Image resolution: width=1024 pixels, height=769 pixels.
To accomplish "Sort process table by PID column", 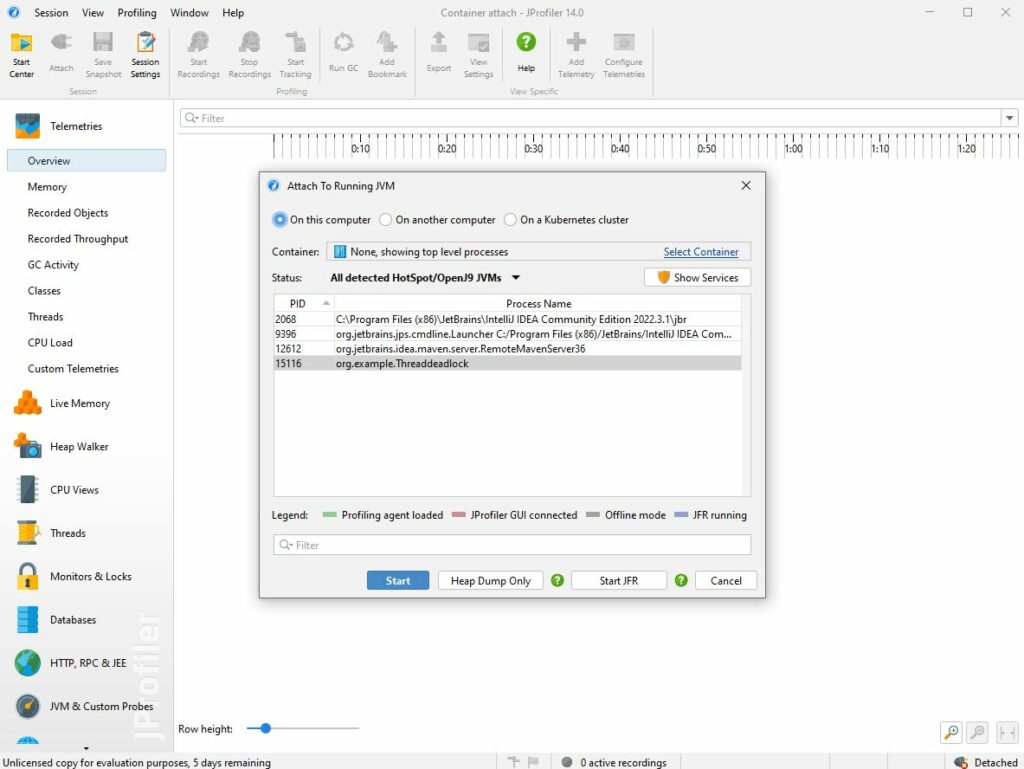I will [x=303, y=304].
